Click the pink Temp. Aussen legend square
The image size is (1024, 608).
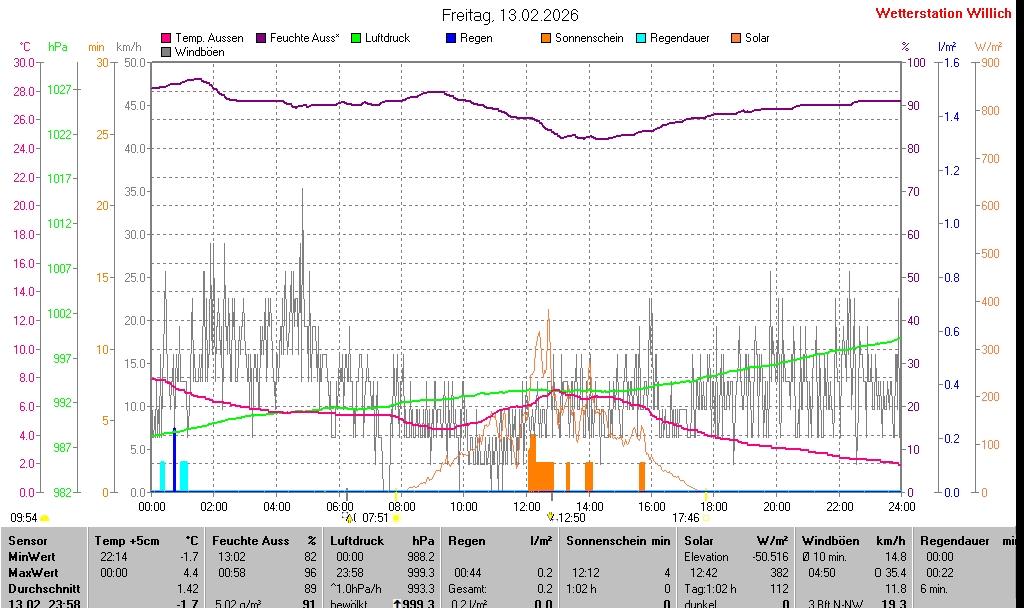tap(166, 38)
